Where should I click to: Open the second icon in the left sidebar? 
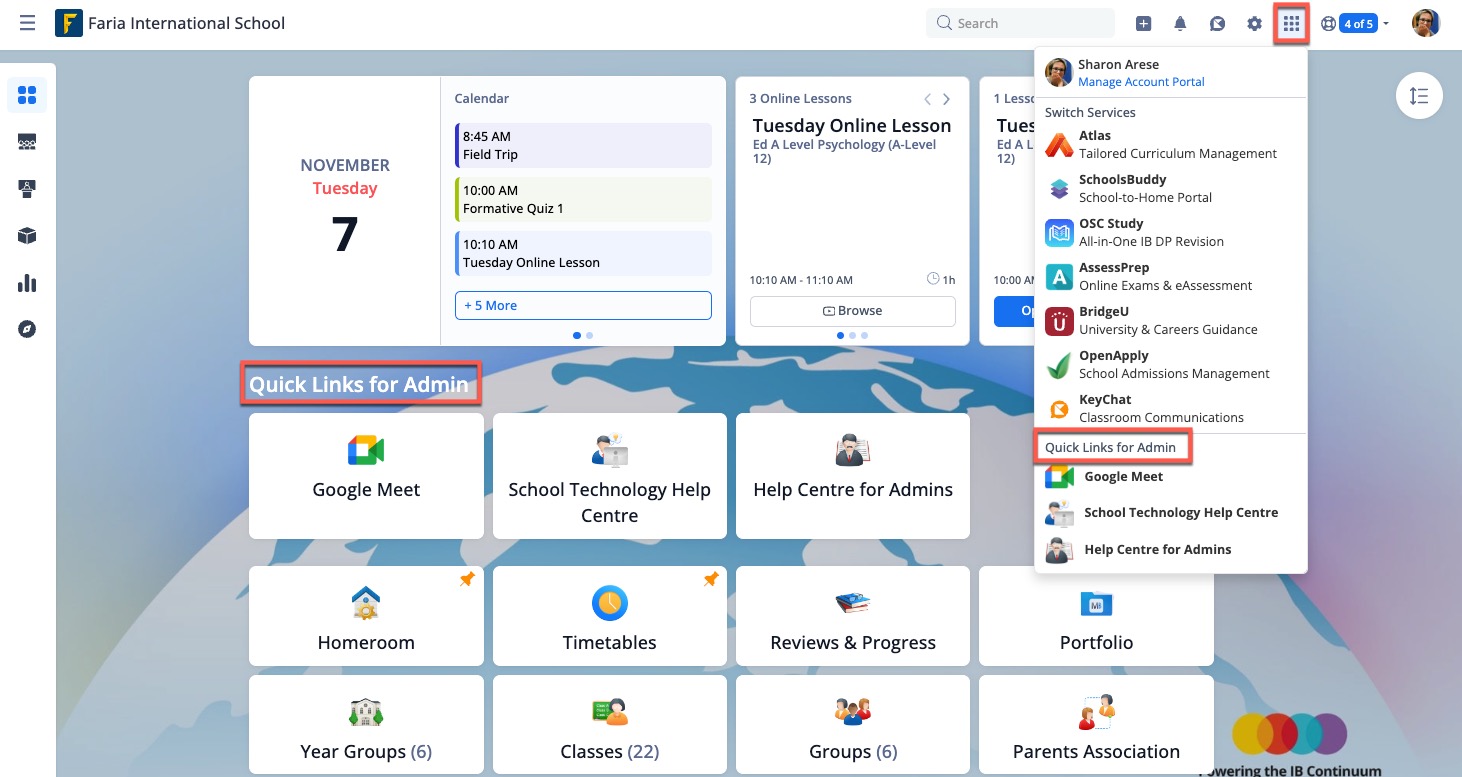point(27,142)
